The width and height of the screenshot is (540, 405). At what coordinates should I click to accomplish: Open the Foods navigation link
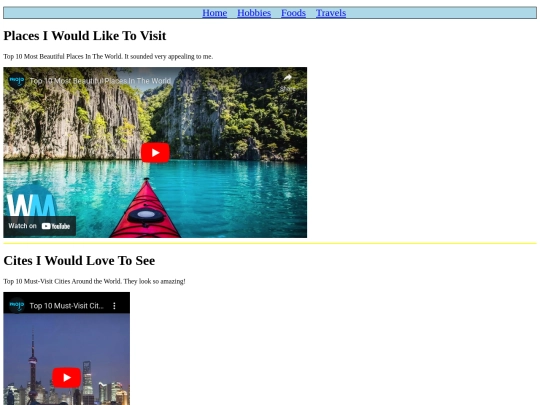point(293,13)
